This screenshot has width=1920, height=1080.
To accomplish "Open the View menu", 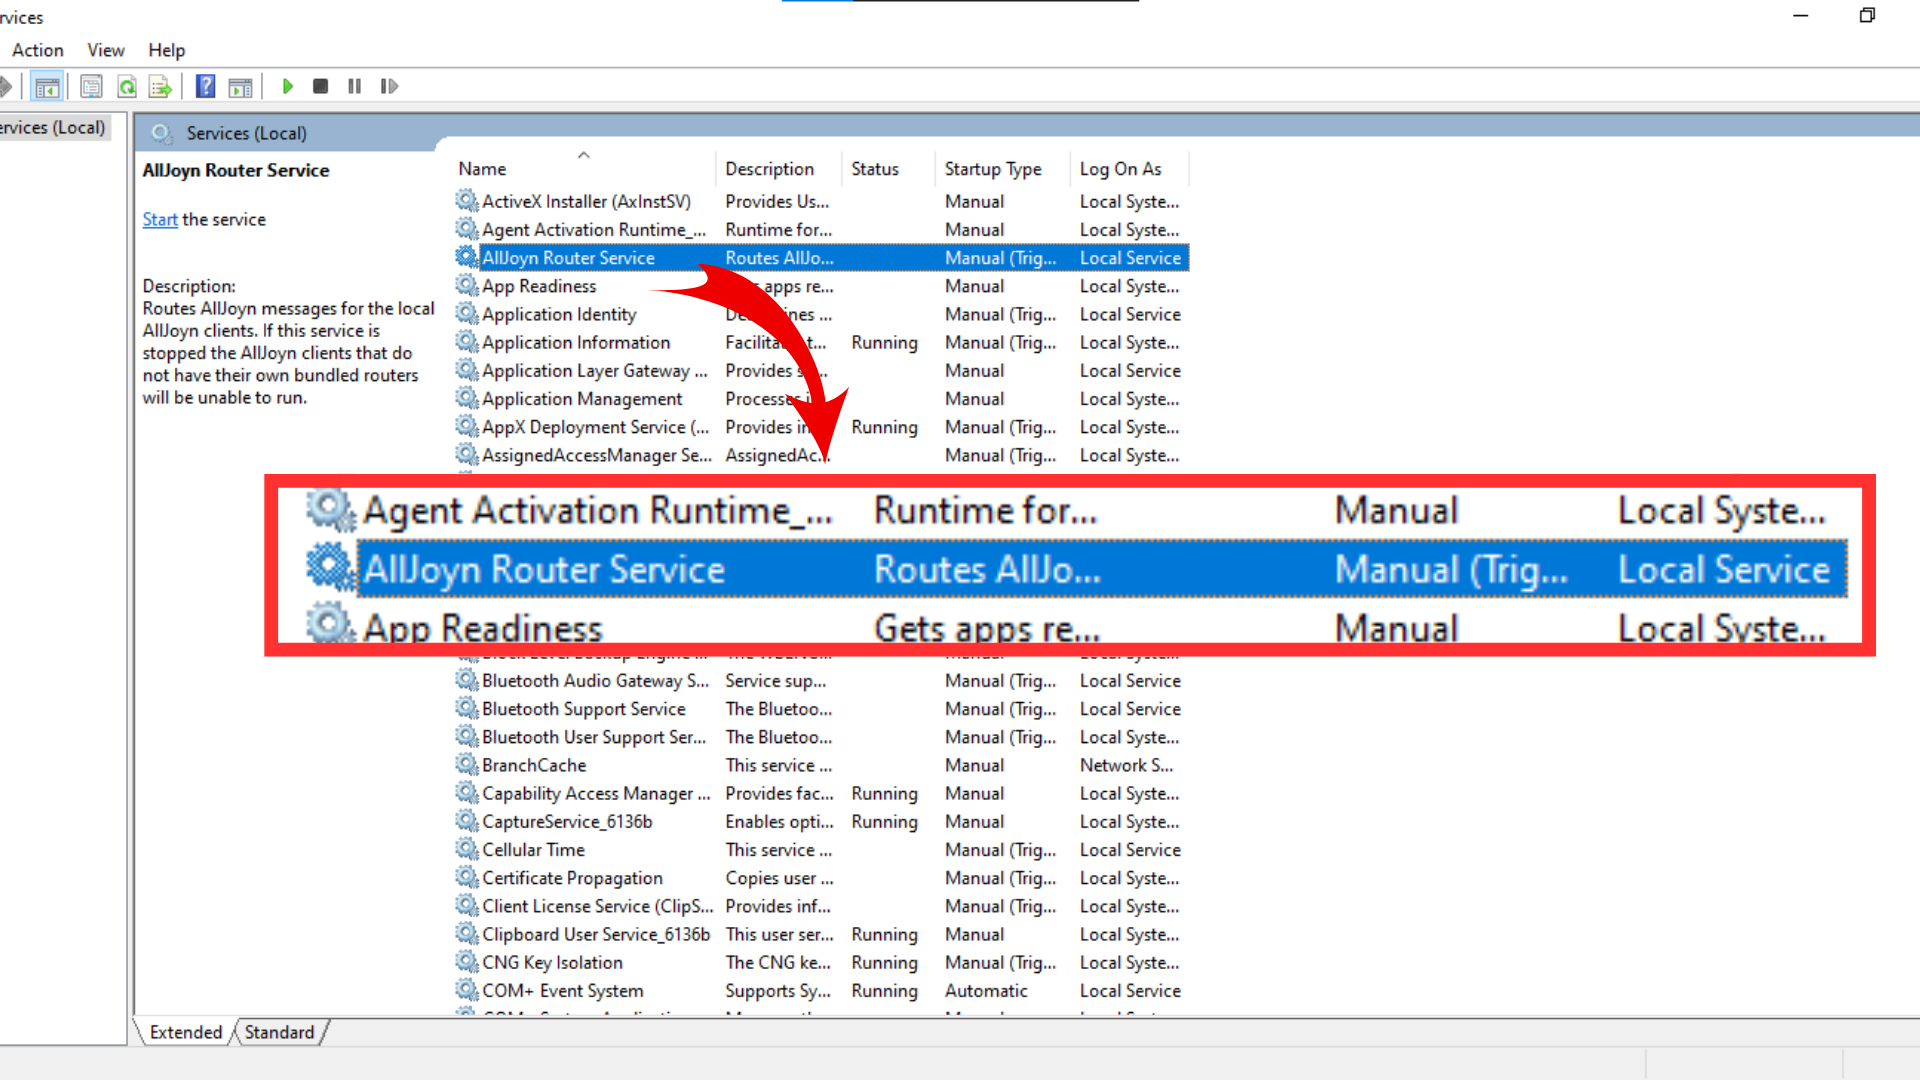I will coord(105,50).
